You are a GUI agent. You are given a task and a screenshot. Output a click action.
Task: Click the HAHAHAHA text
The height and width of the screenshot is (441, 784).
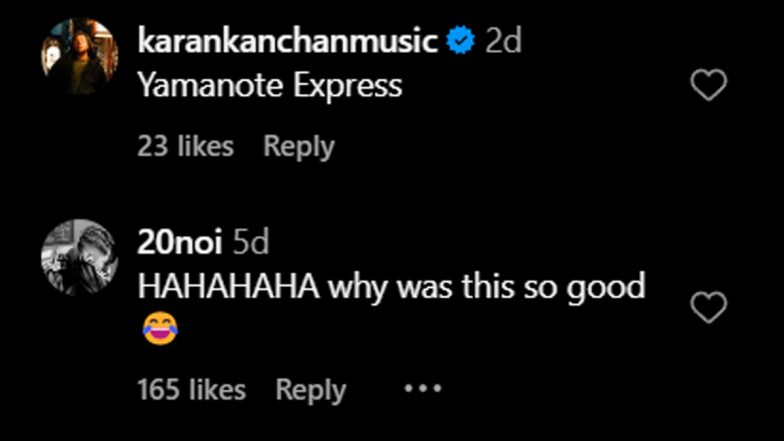click(228, 288)
